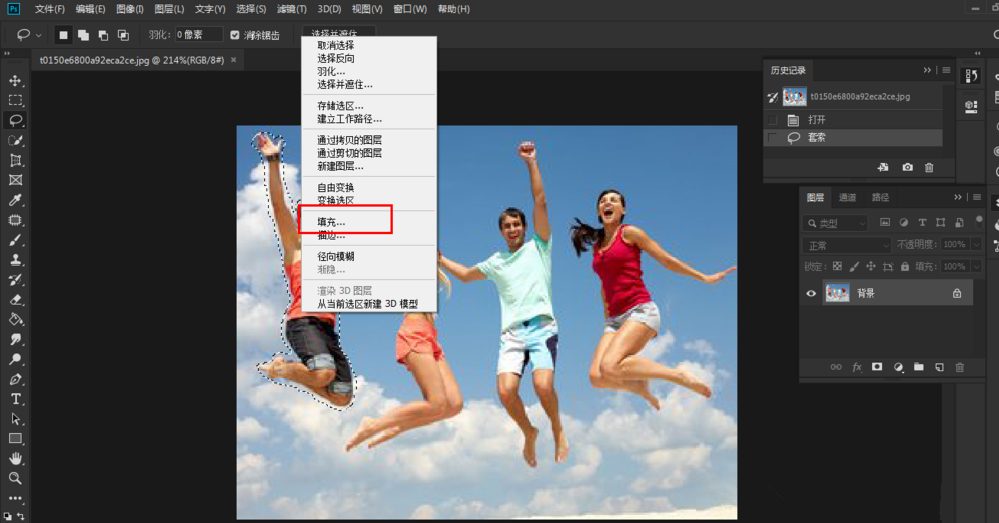Click the Zoom magnifier tool
This screenshot has height=523, width=999.
(15, 478)
